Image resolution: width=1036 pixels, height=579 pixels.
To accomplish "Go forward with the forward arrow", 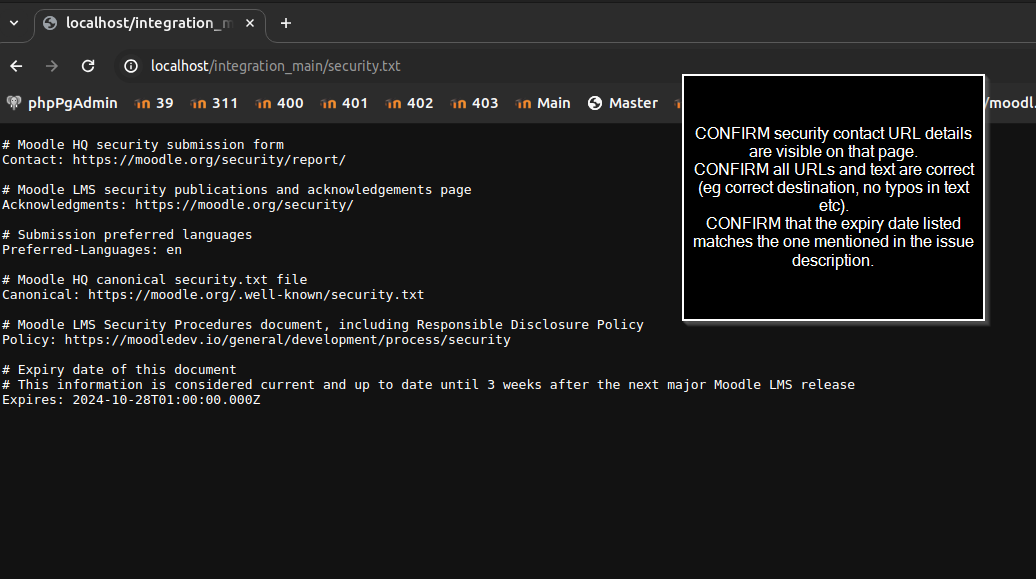I will pos(52,66).
